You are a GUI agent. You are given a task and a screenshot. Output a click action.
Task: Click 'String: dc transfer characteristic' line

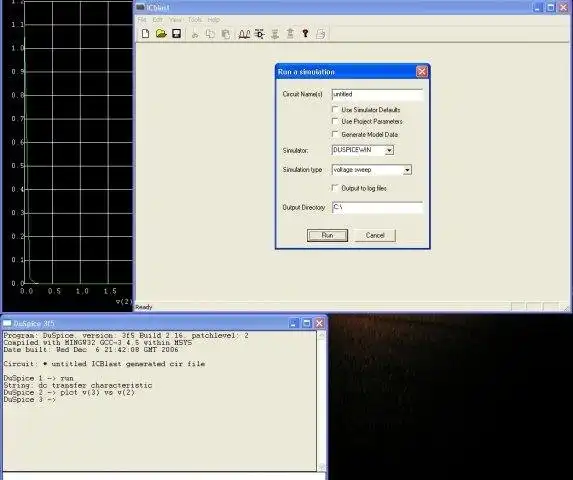point(78,385)
